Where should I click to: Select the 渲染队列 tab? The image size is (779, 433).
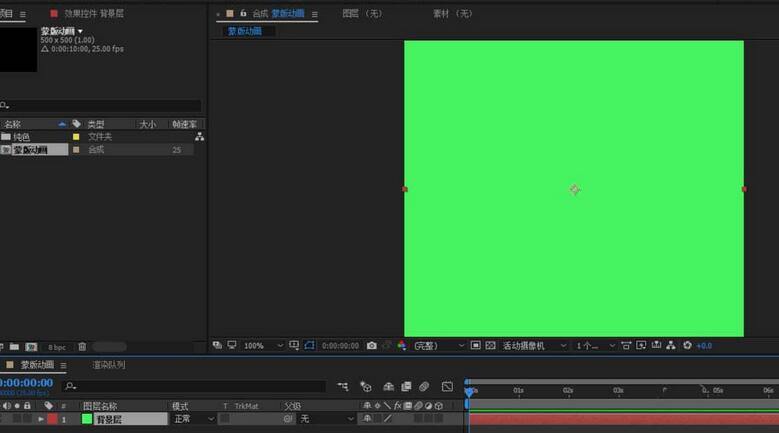(x=109, y=365)
